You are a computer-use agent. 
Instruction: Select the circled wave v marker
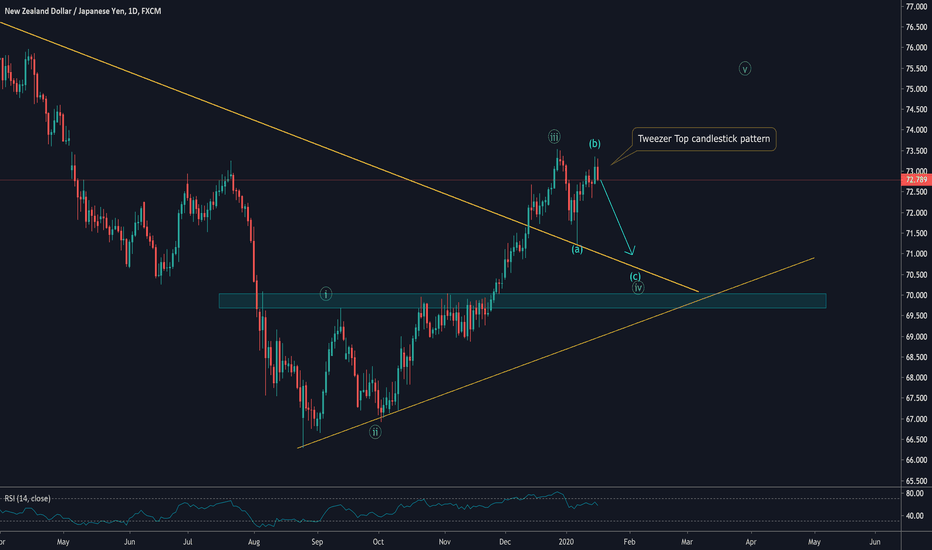(x=745, y=69)
